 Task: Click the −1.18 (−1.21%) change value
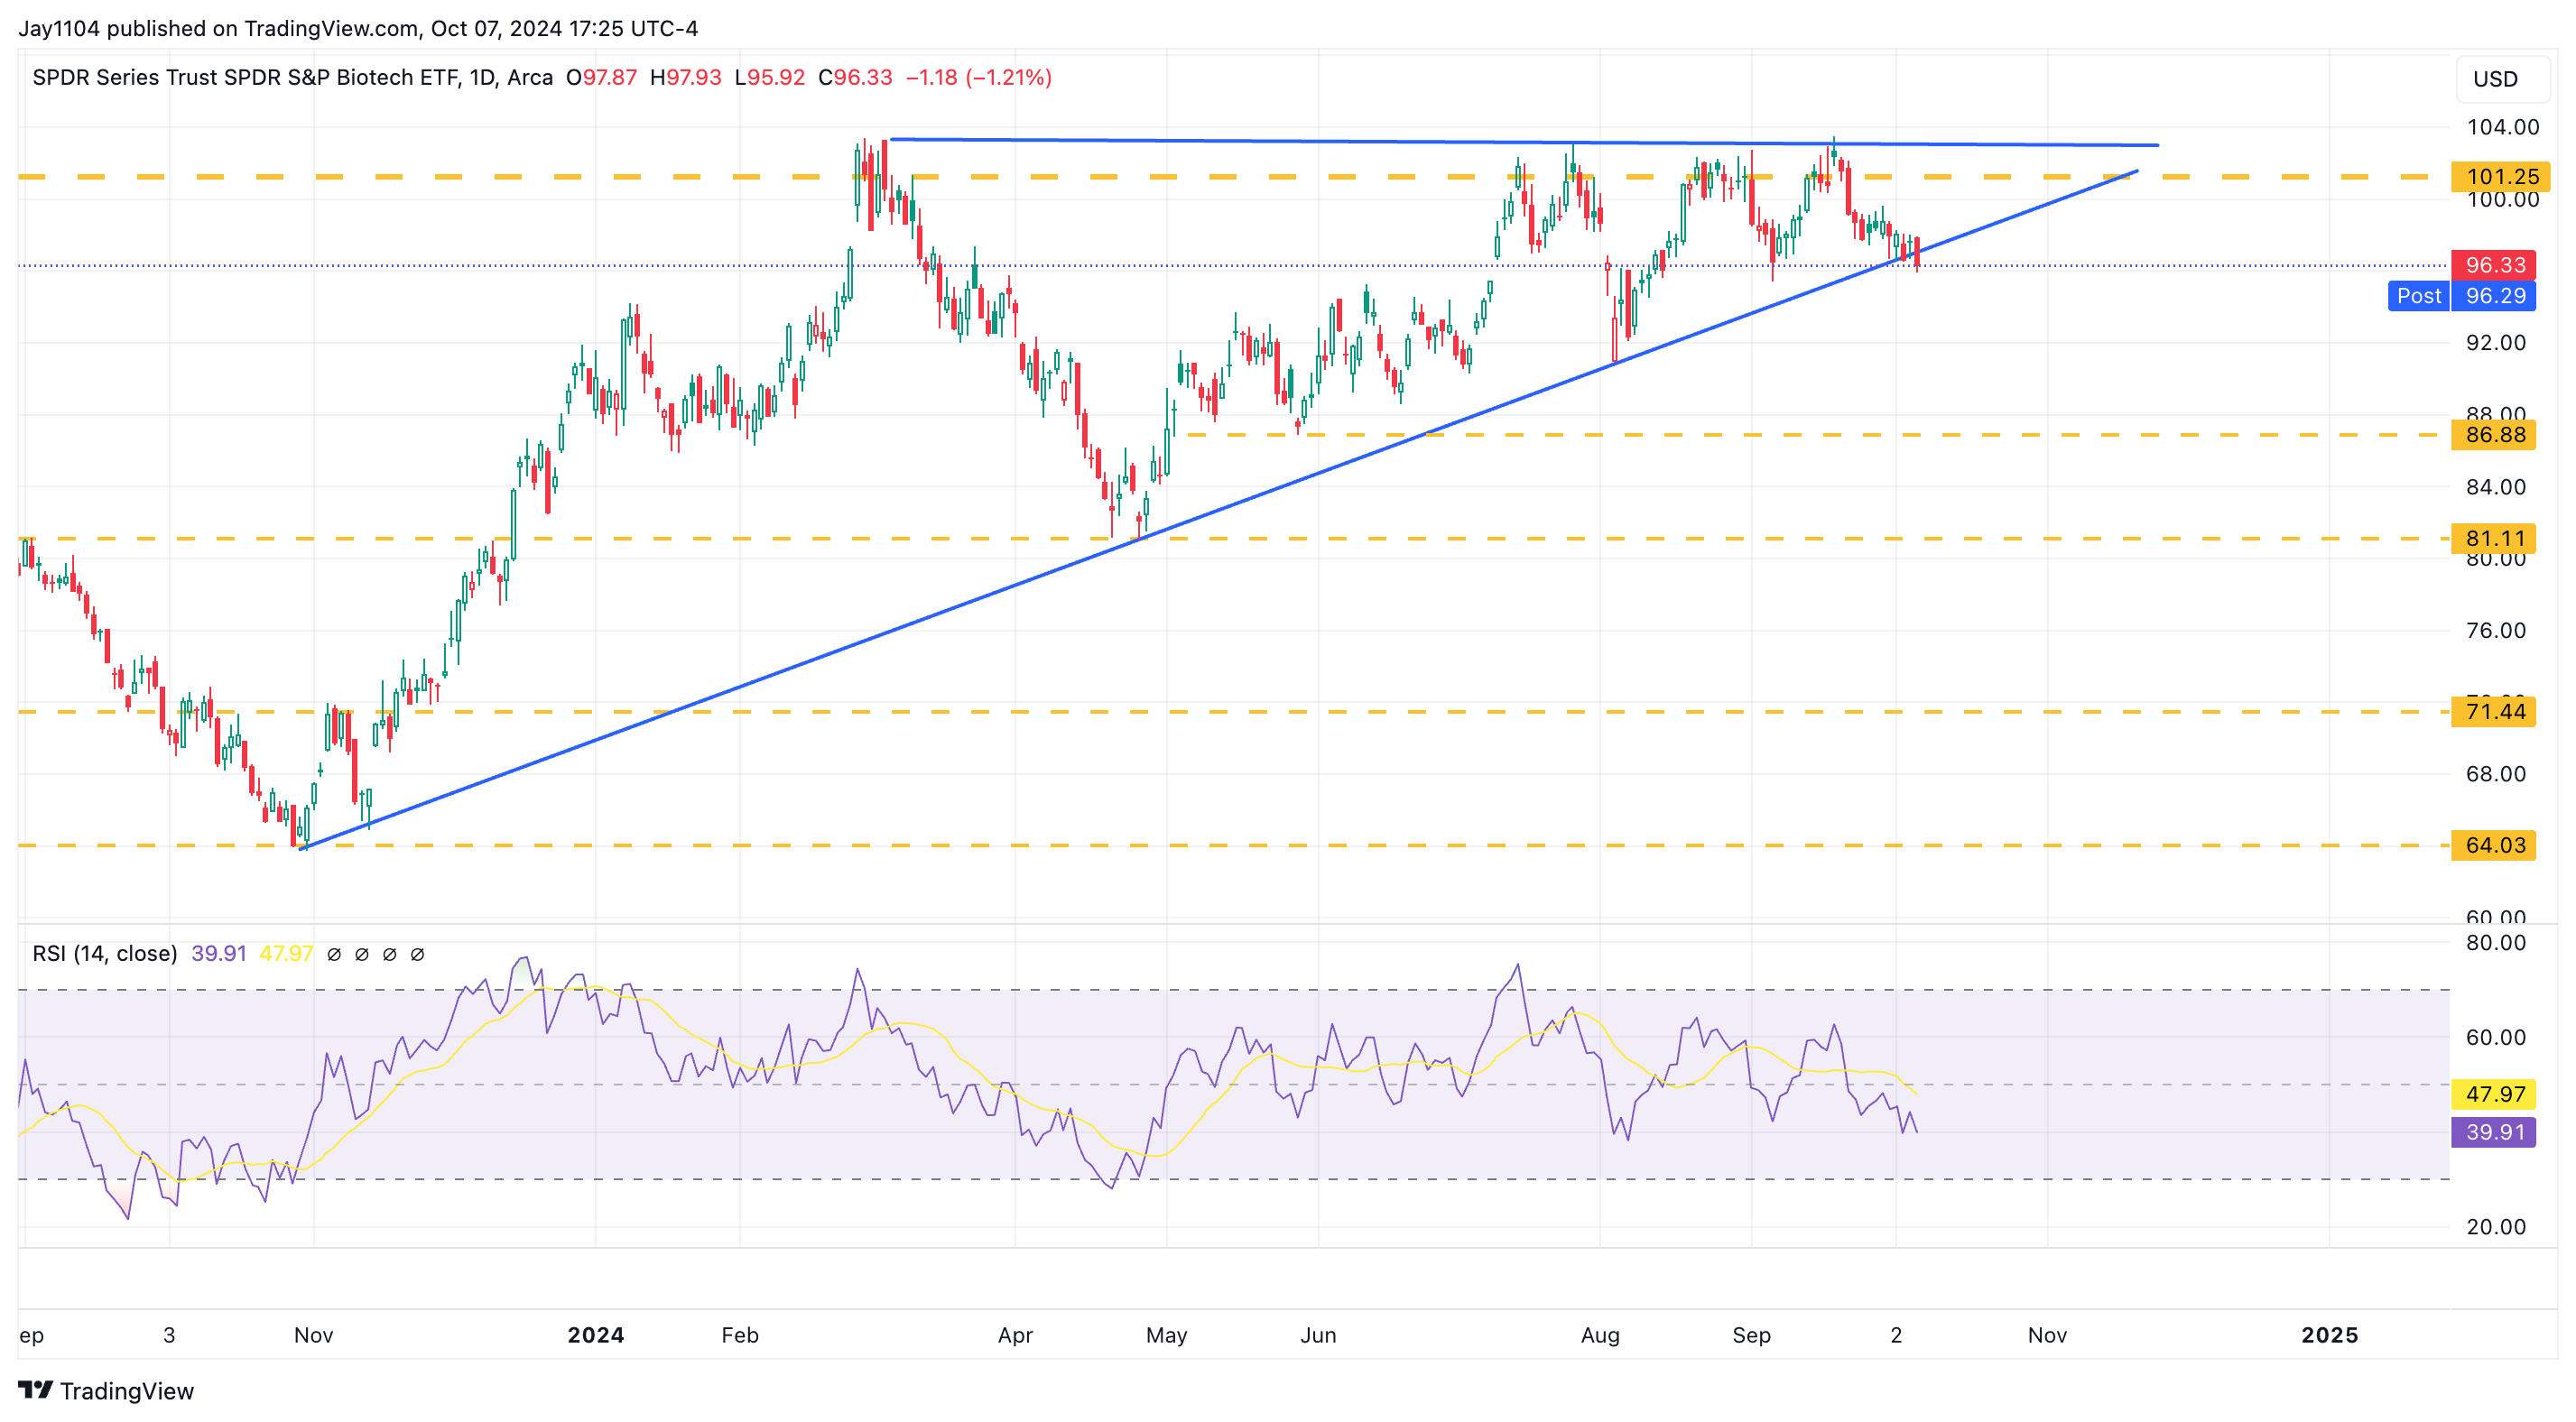tap(979, 78)
